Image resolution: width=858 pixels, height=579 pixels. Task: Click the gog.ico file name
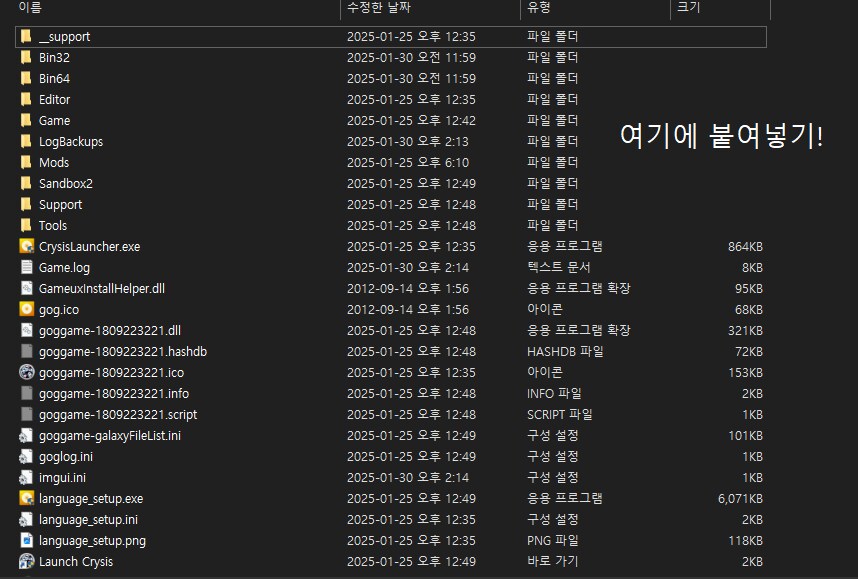[59, 310]
